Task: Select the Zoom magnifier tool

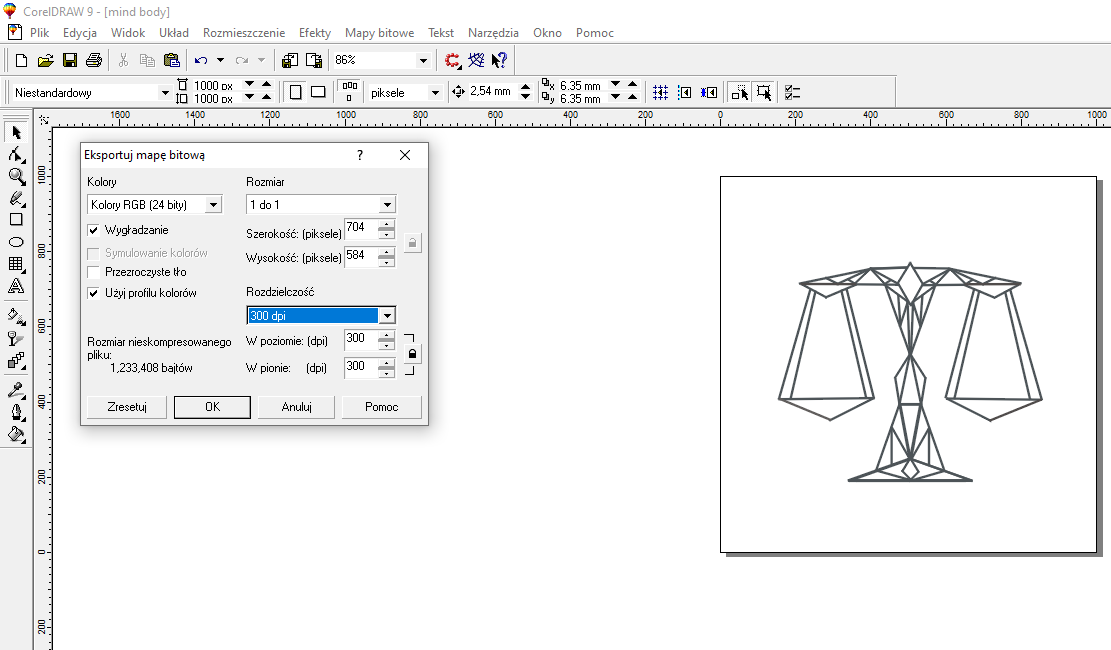Action: point(16,176)
